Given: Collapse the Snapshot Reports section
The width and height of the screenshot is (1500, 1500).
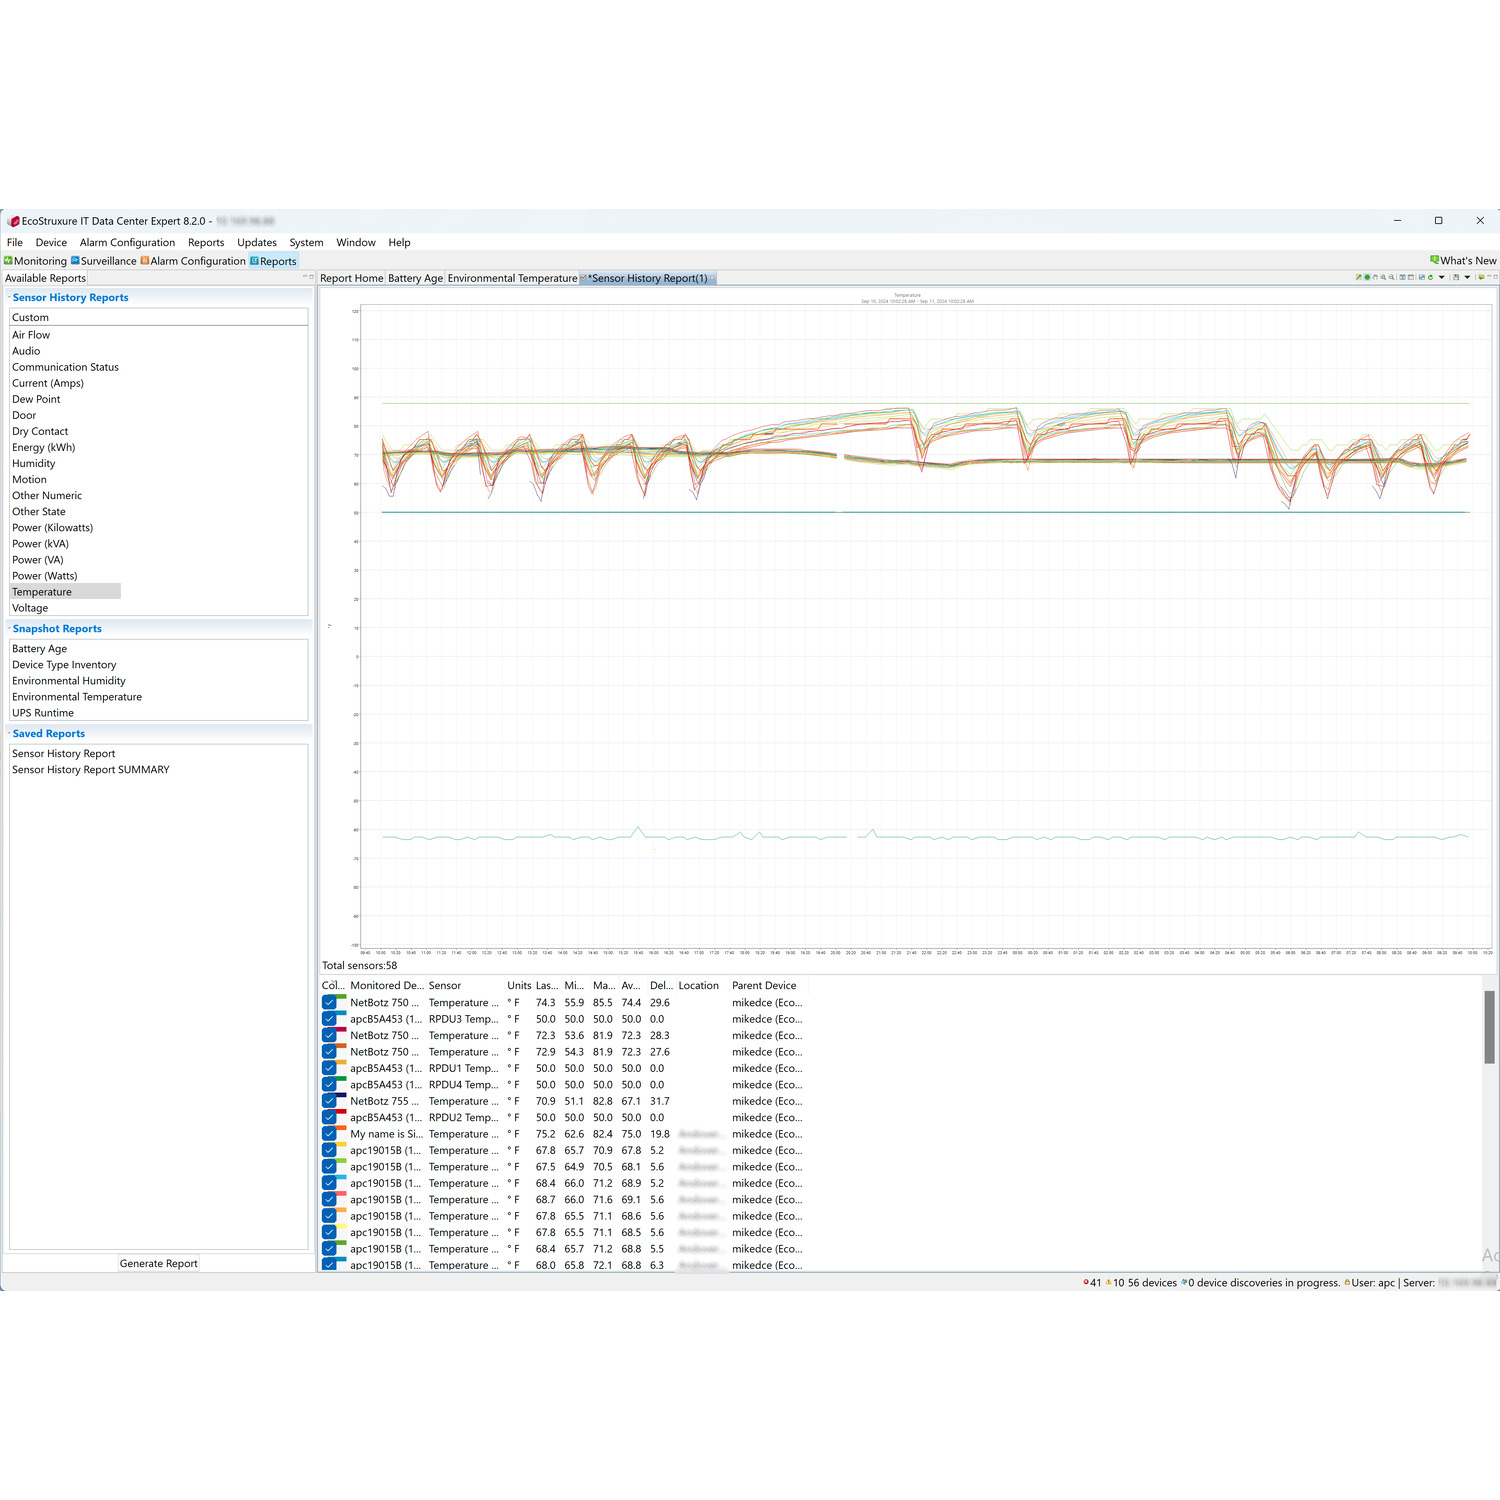Looking at the screenshot, I should (9, 628).
